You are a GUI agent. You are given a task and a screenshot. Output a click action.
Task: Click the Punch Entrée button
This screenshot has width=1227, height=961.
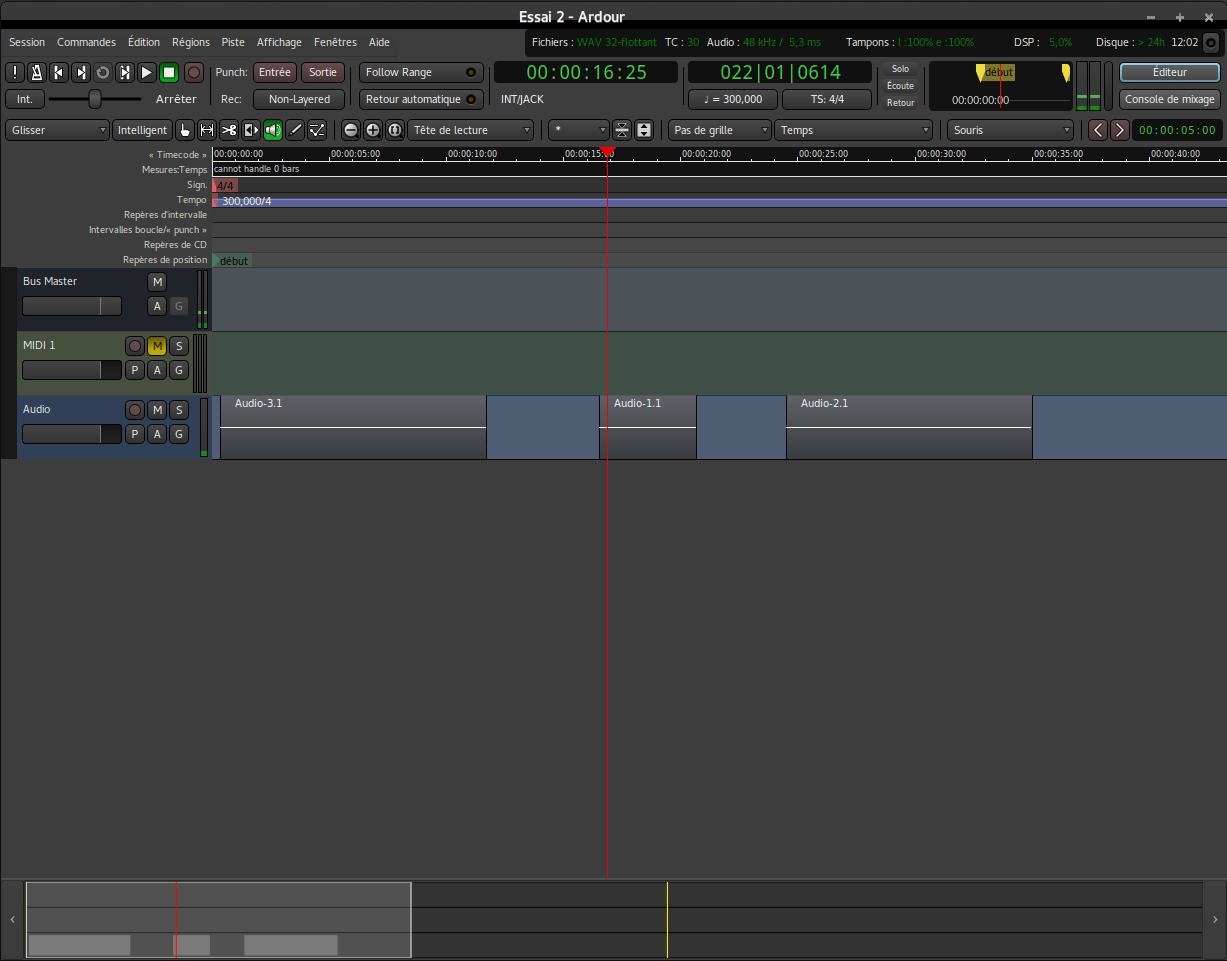click(274, 72)
